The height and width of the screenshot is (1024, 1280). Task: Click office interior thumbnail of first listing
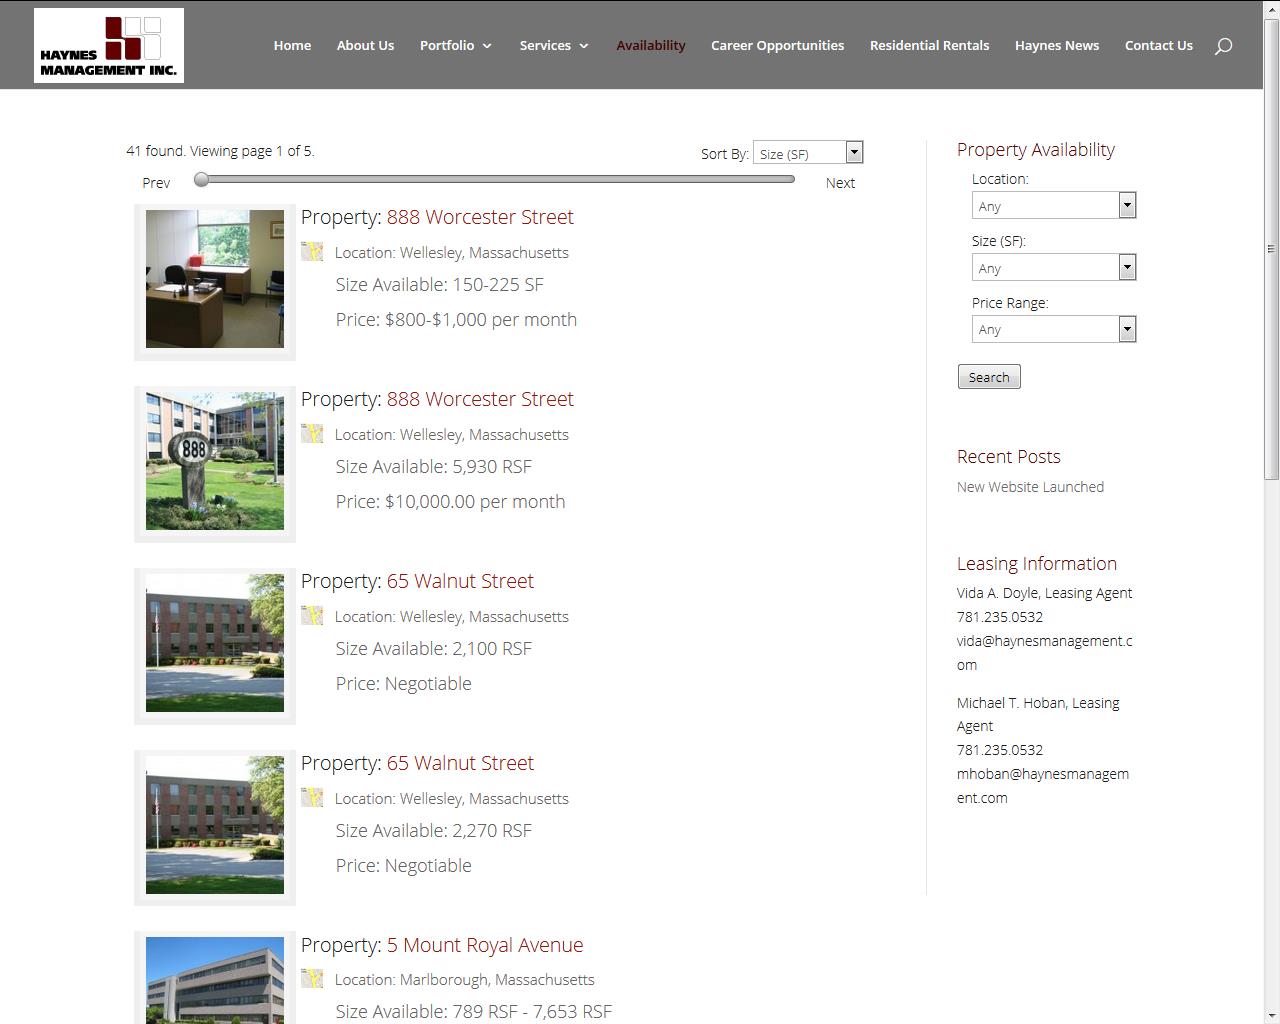[x=215, y=279]
